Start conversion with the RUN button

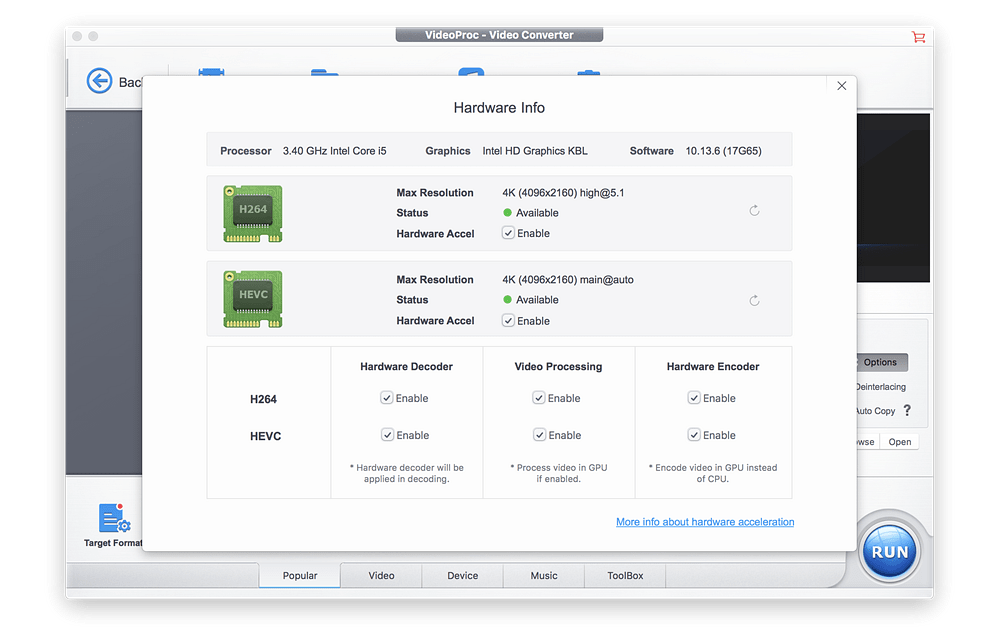click(x=890, y=552)
